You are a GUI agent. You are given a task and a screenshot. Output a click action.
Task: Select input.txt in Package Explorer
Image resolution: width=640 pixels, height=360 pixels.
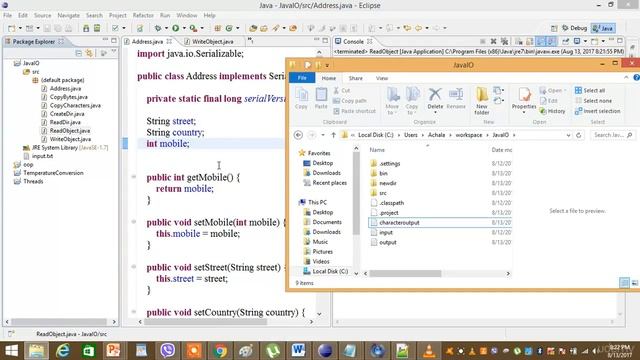click(39, 156)
